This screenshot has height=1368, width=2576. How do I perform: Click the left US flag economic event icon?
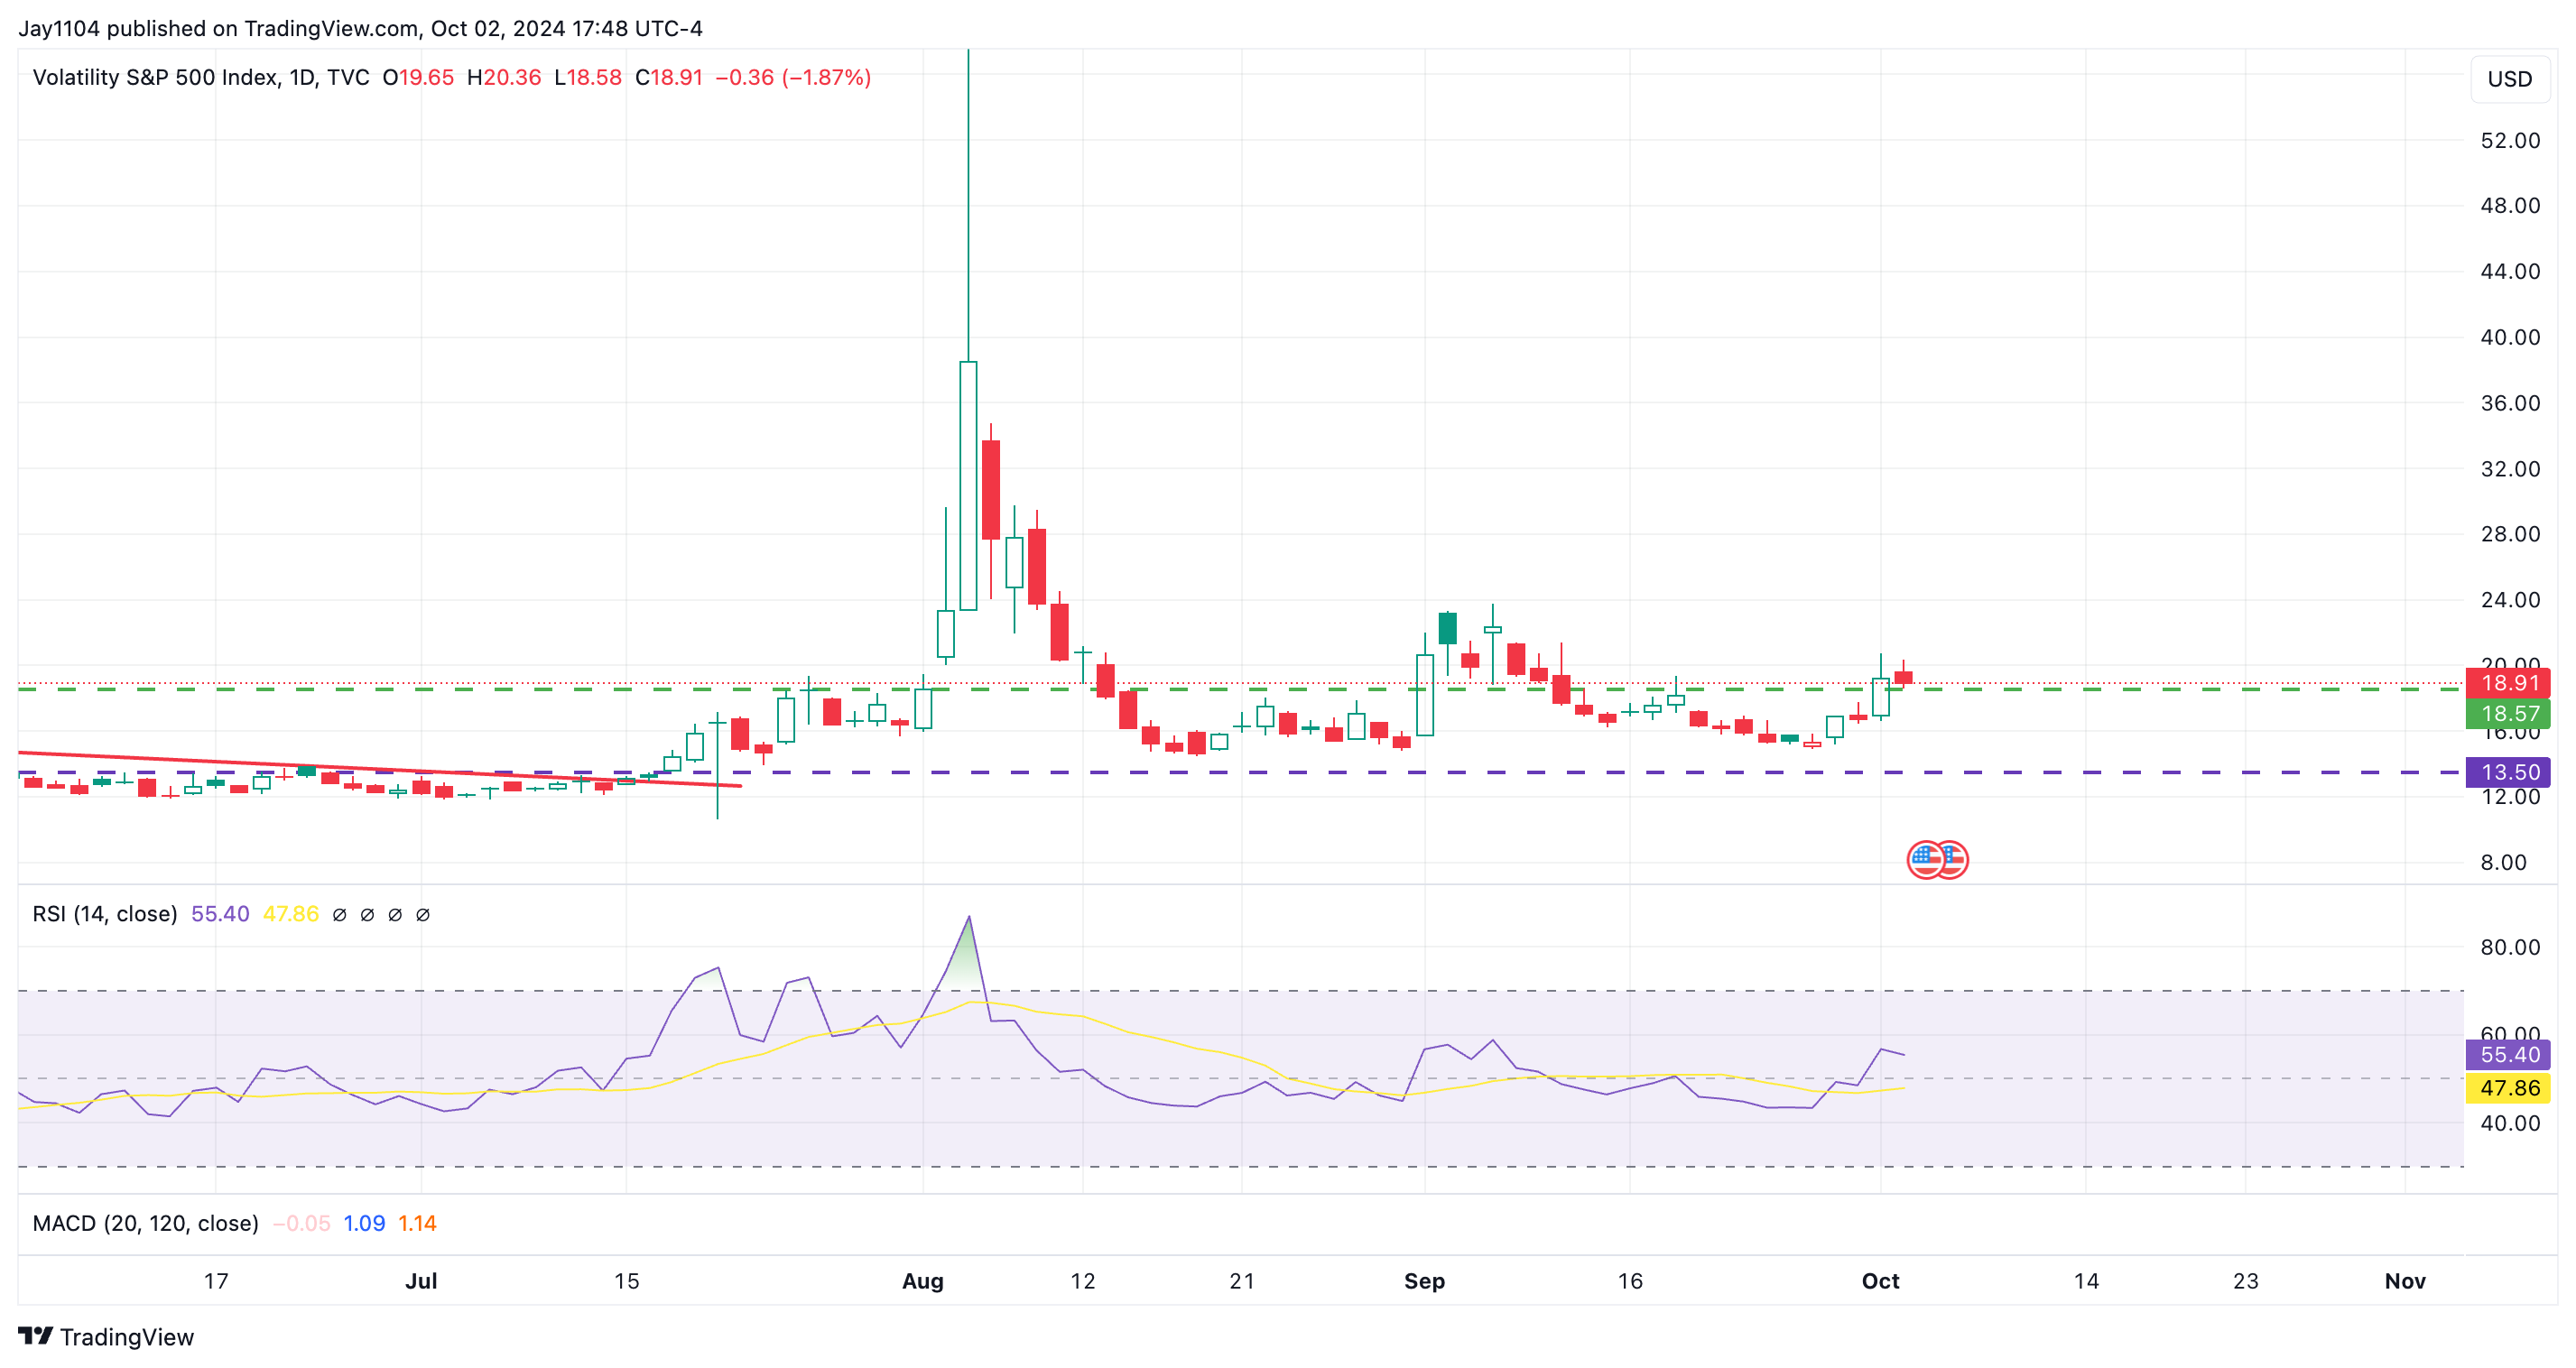(1925, 859)
